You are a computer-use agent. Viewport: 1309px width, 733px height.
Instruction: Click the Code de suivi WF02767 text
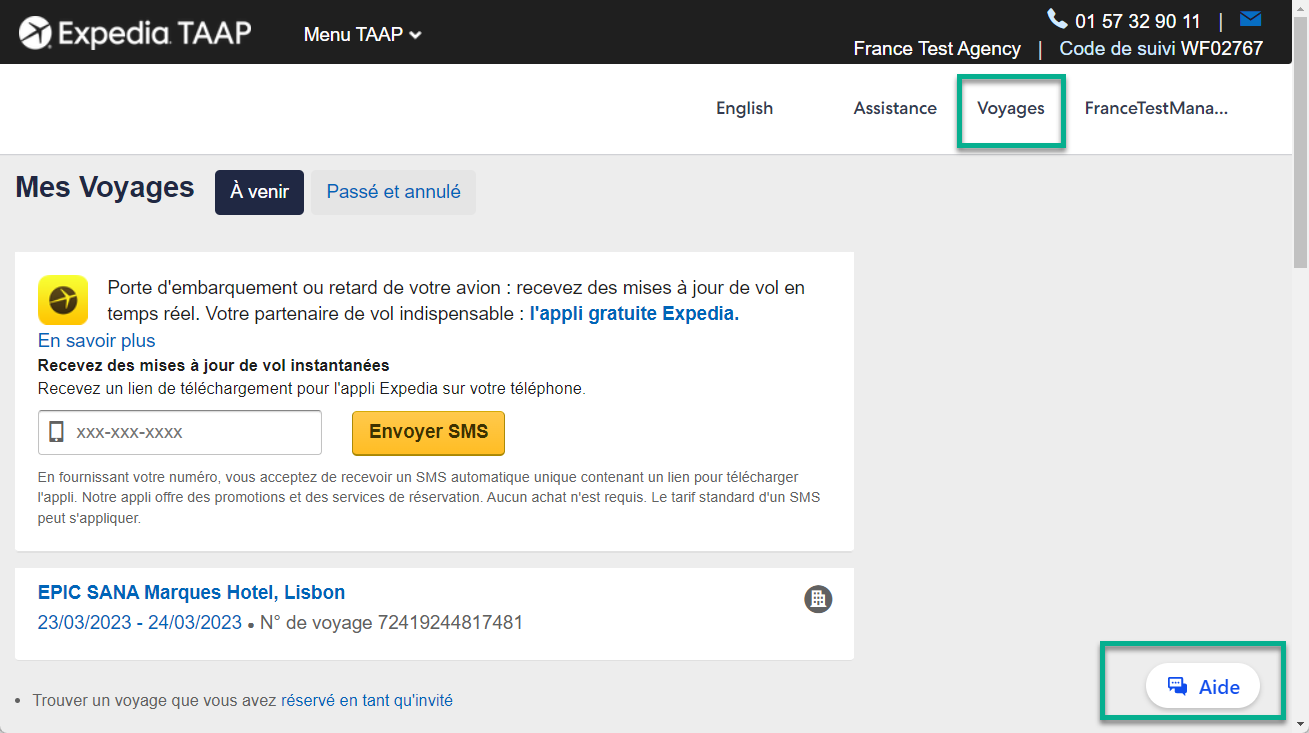tap(1161, 48)
